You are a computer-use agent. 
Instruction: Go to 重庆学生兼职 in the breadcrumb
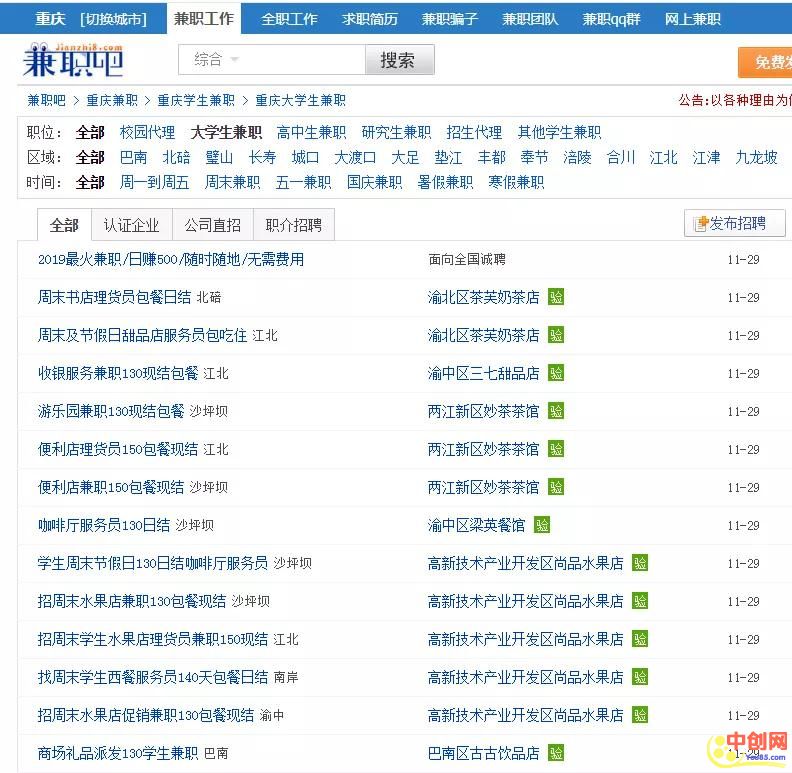196,100
